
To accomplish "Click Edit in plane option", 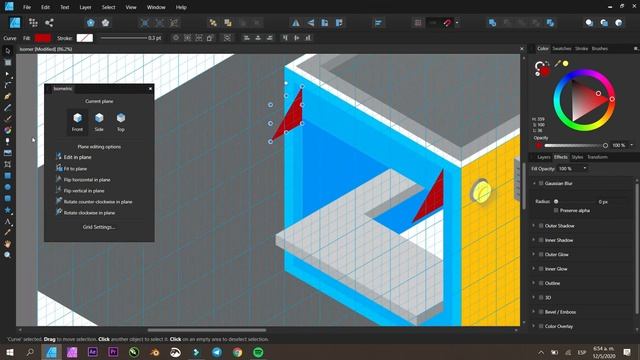I will pyautogui.click(x=73, y=157).
